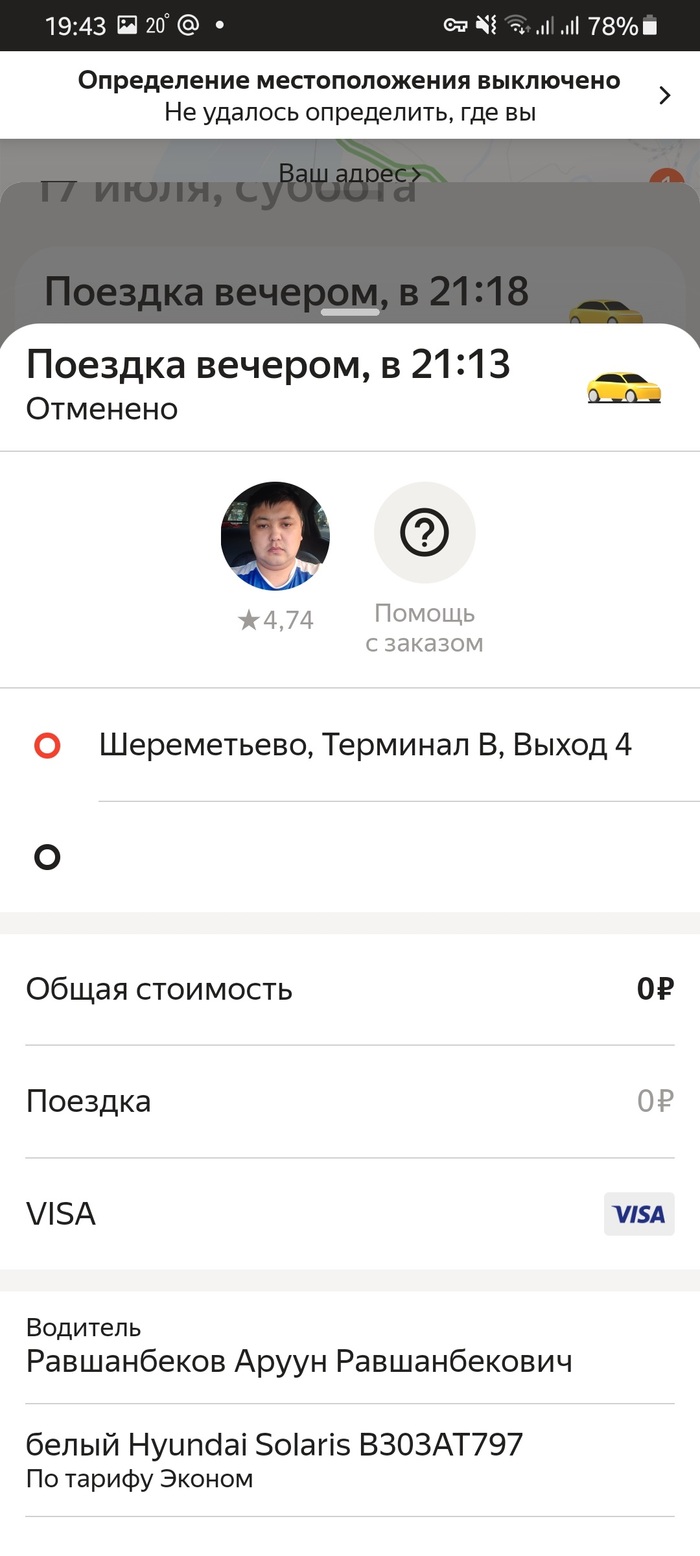Tap the driver's 4,74 star rating
This screenshot has height=1556, width=700.
[276, 620]
